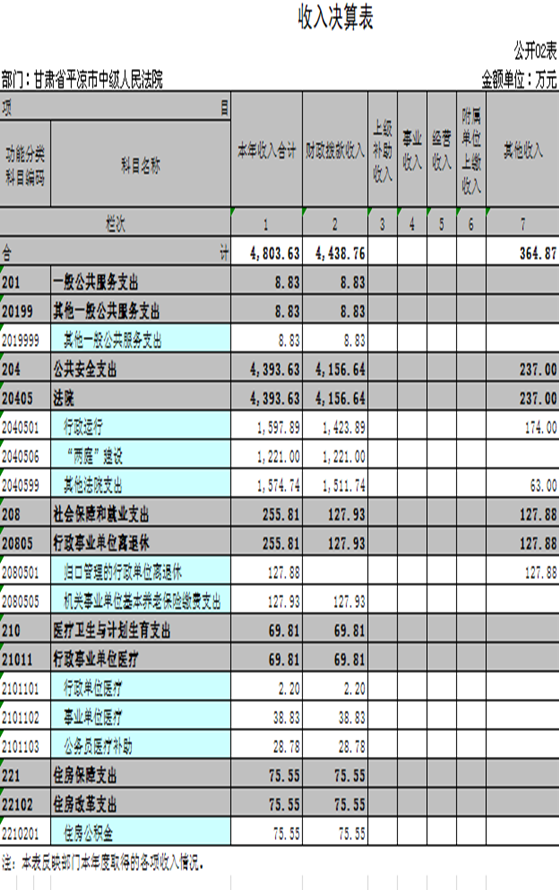Screen dimensions: 559x890
Task: Select the 事业收入 column header
Action: (412, 150)
